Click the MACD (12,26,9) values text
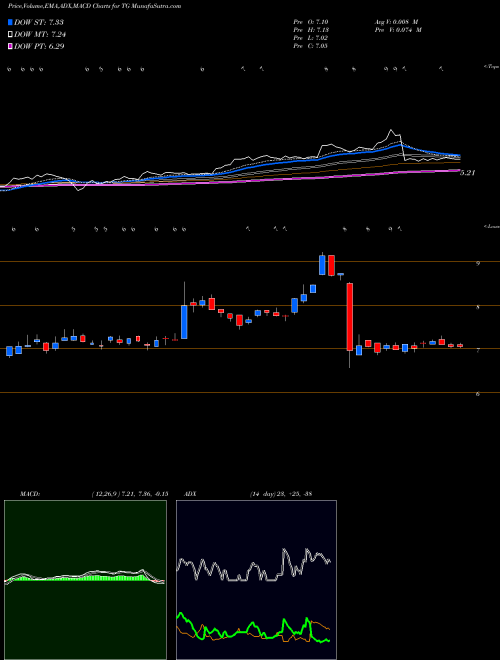This screenshot has height=660, width=500. pyautogui.click(x=130, y=494)
